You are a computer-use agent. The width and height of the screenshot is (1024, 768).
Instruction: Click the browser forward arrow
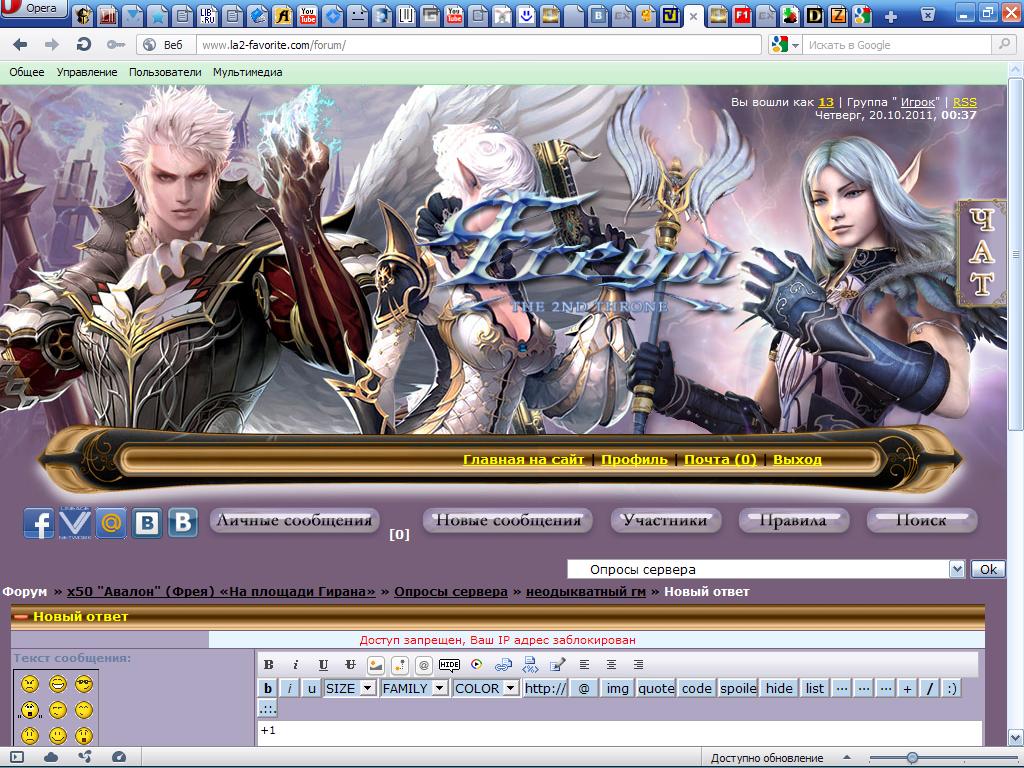51,44
